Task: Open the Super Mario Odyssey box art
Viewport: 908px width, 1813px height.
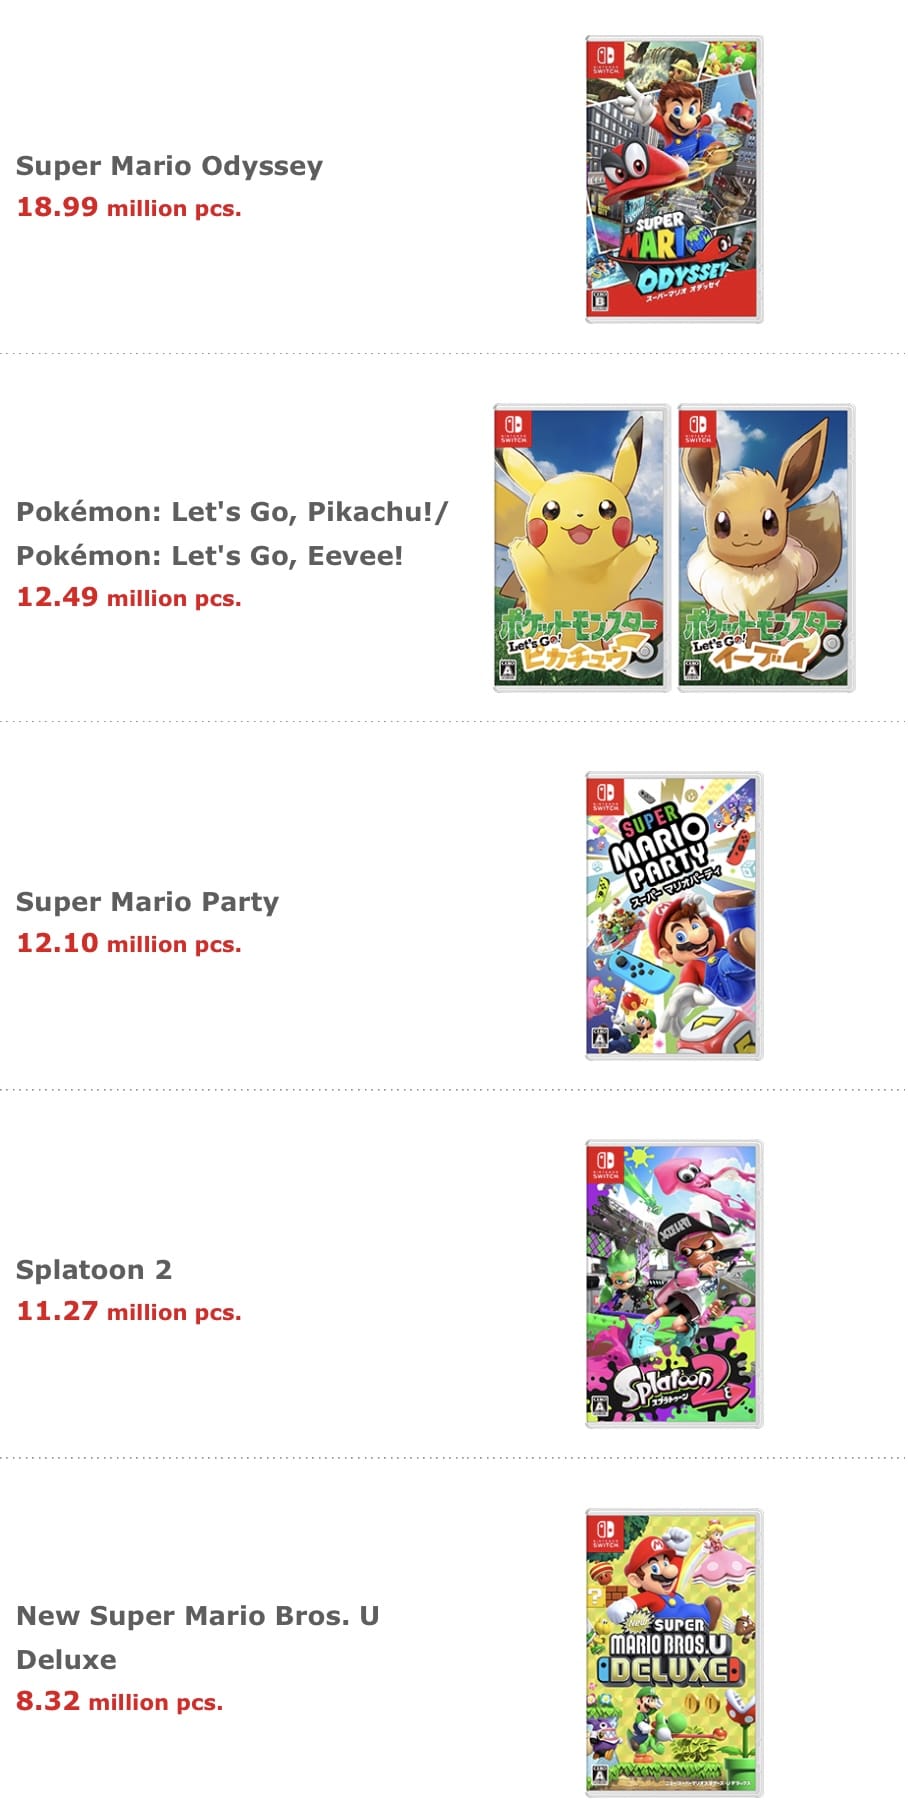Action: pyautogui.click(x=673, y=180)
